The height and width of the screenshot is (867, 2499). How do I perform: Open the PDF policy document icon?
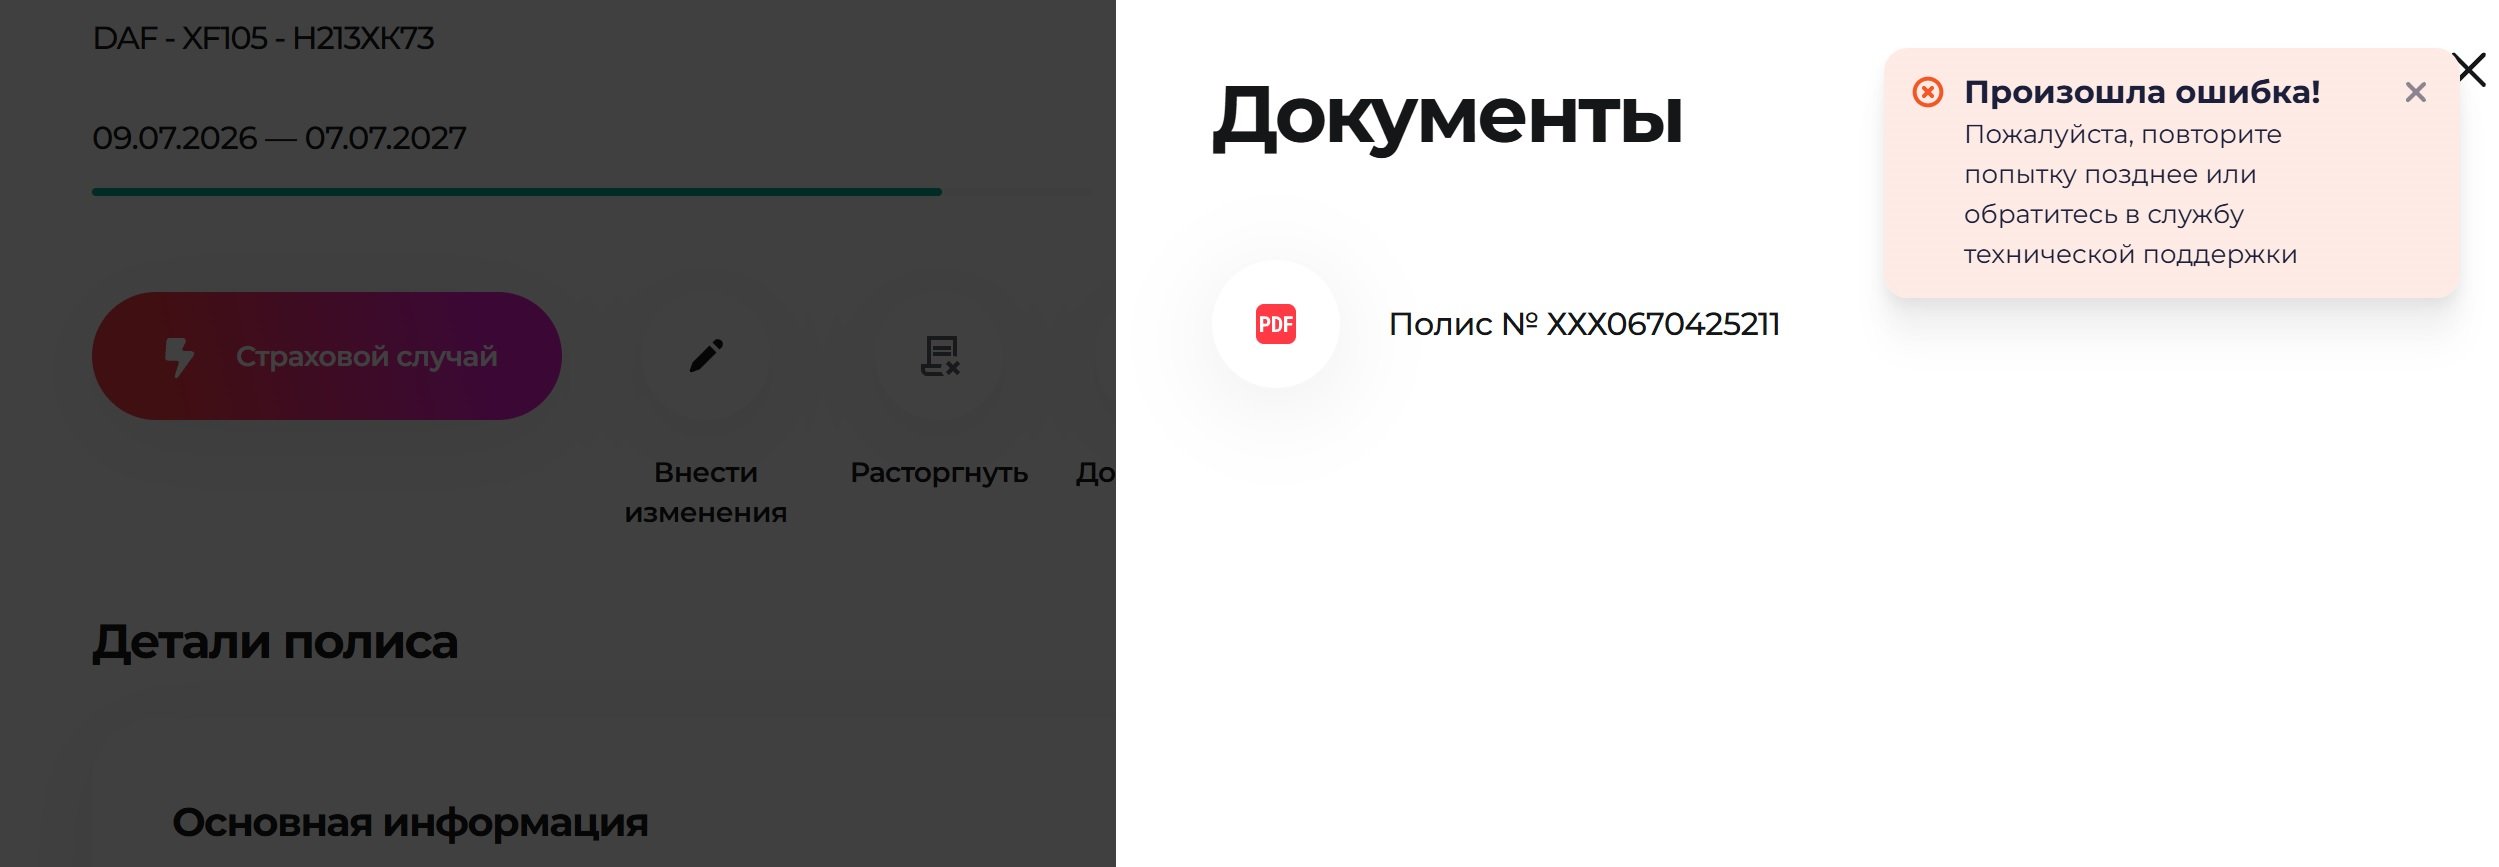point(1275,324)
